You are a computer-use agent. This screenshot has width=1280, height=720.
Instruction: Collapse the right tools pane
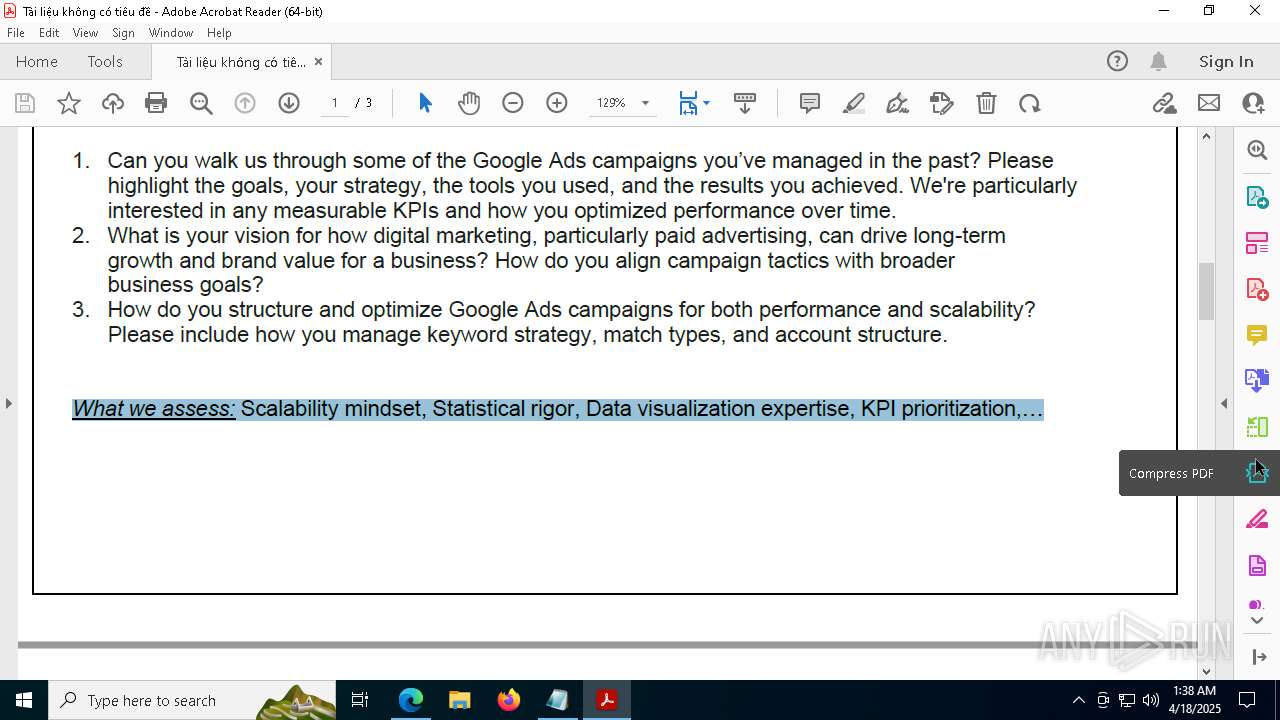click(1259, 657)
